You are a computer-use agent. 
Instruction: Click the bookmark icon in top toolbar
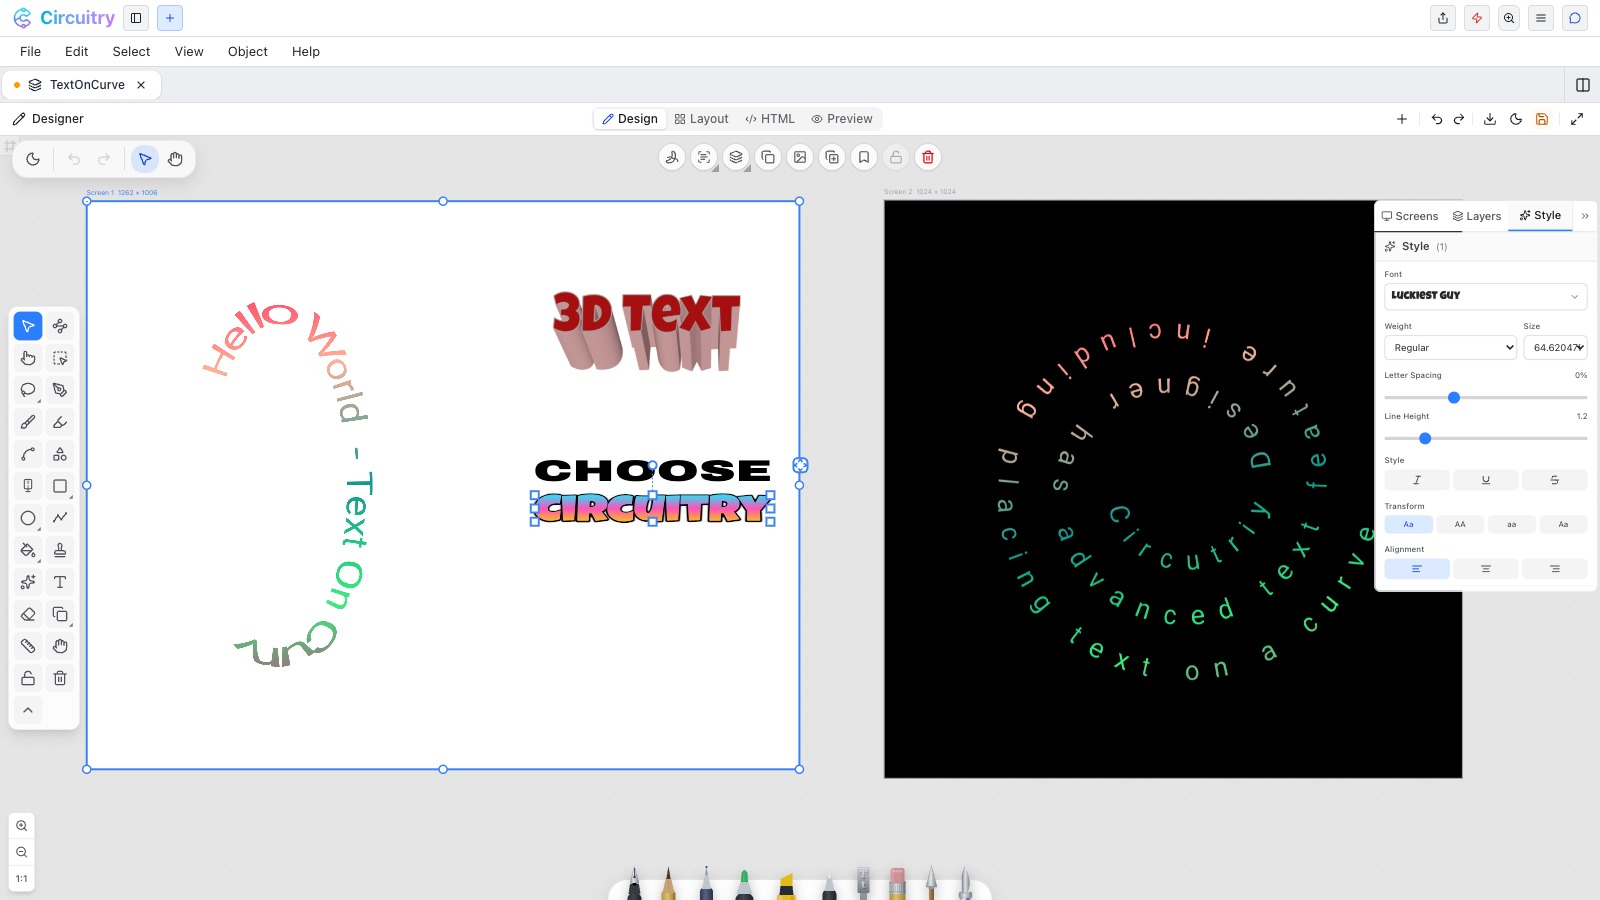point(864,157)
